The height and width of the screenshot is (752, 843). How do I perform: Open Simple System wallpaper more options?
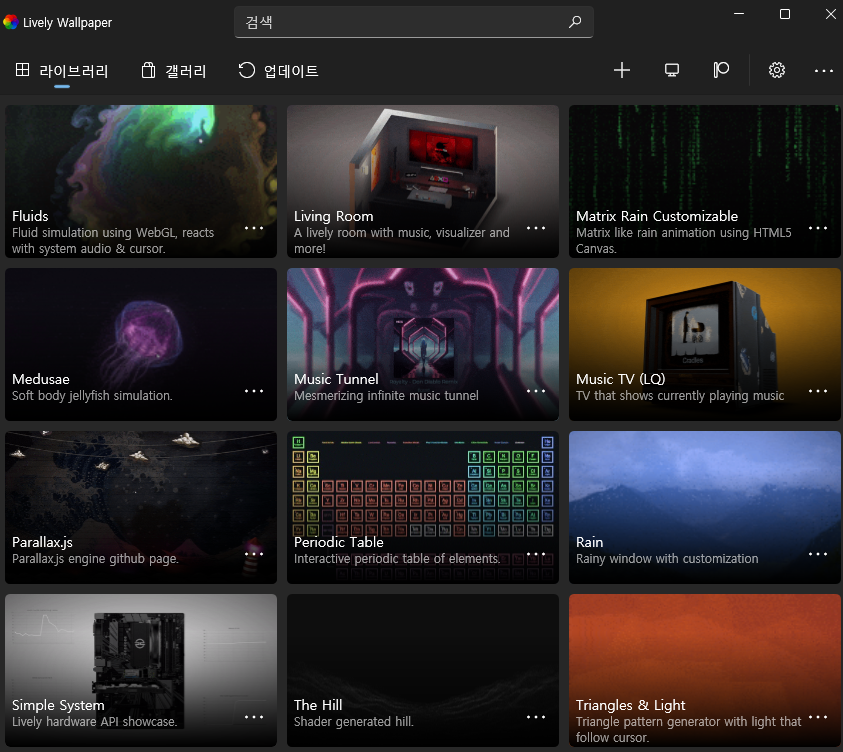tap(254, 717)
